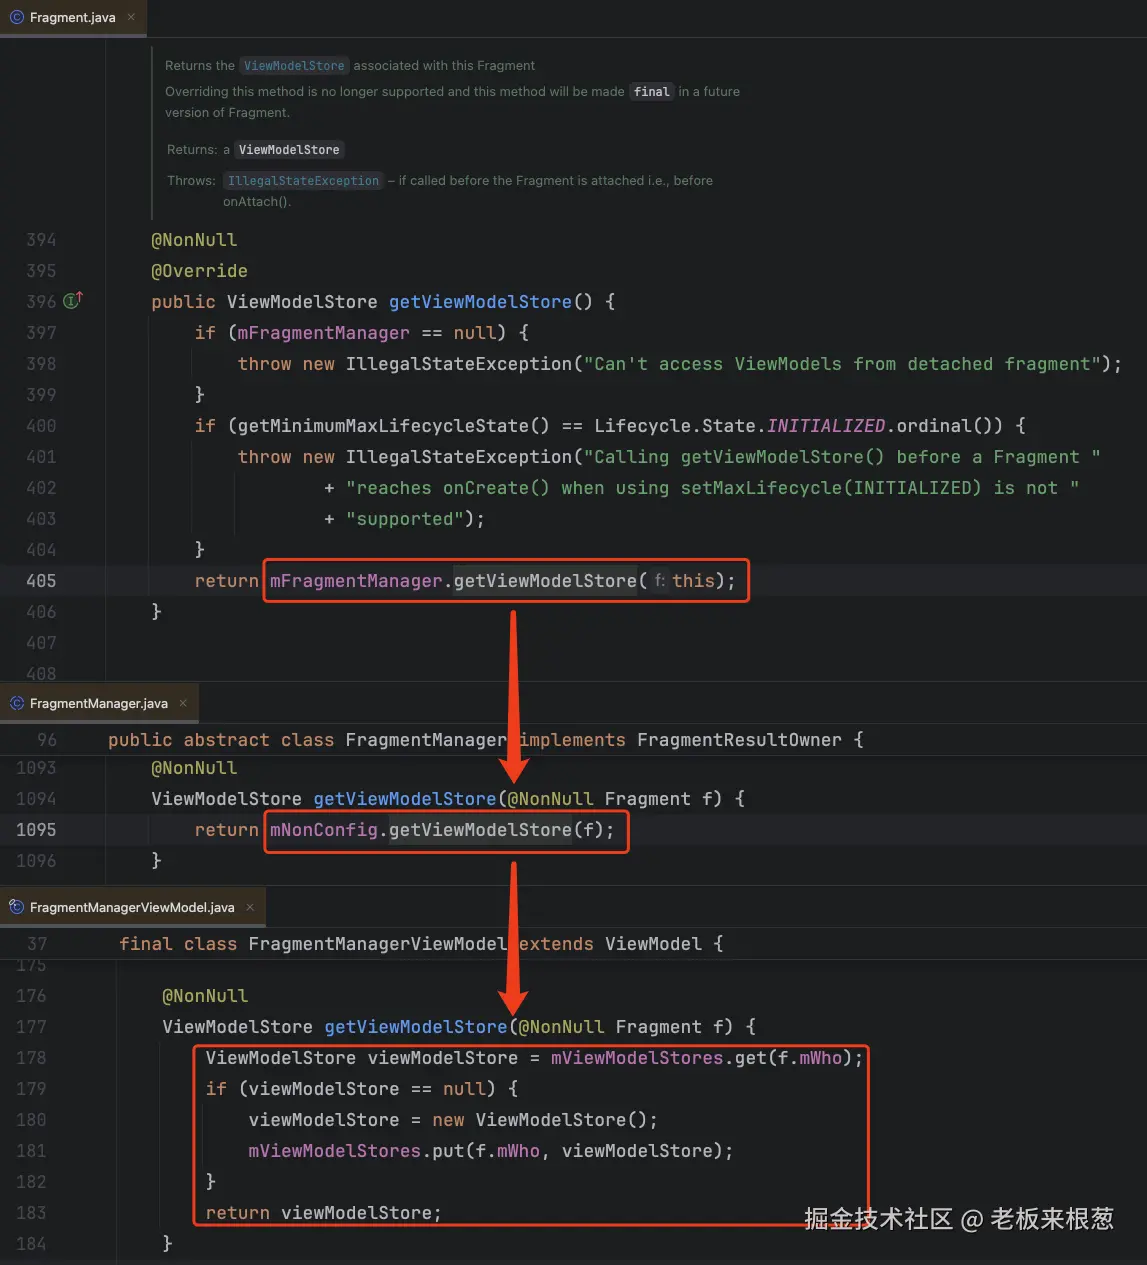Switch to the Fragment.java tab
Screen dimensions: 1147x1265
[x=73, y=18]
